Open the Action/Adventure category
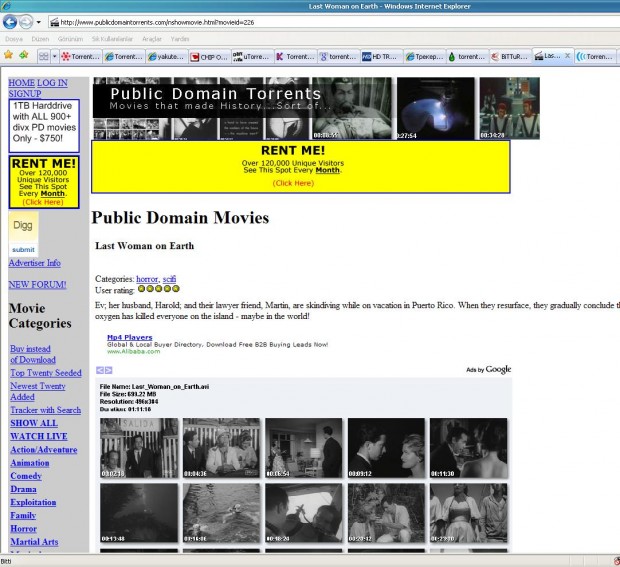620x567 pixels. point(44,450)
